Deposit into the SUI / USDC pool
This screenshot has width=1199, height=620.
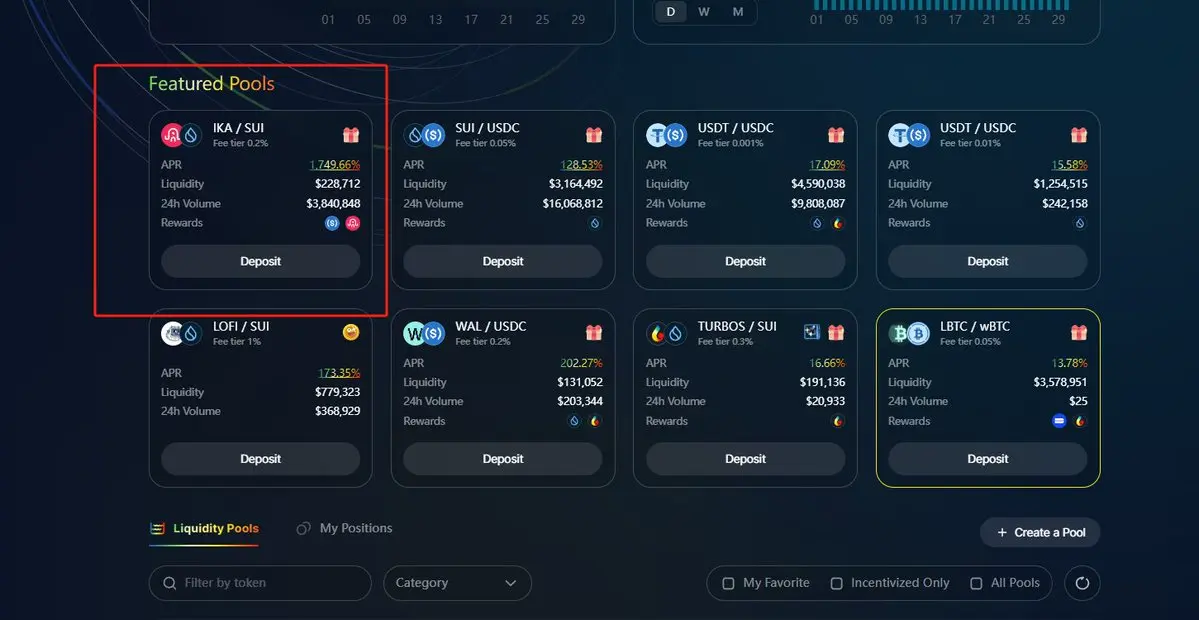coord(503,261)
